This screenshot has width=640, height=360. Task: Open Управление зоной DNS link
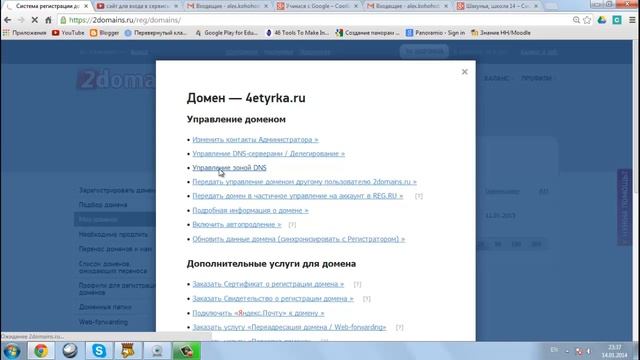[229, 168]
